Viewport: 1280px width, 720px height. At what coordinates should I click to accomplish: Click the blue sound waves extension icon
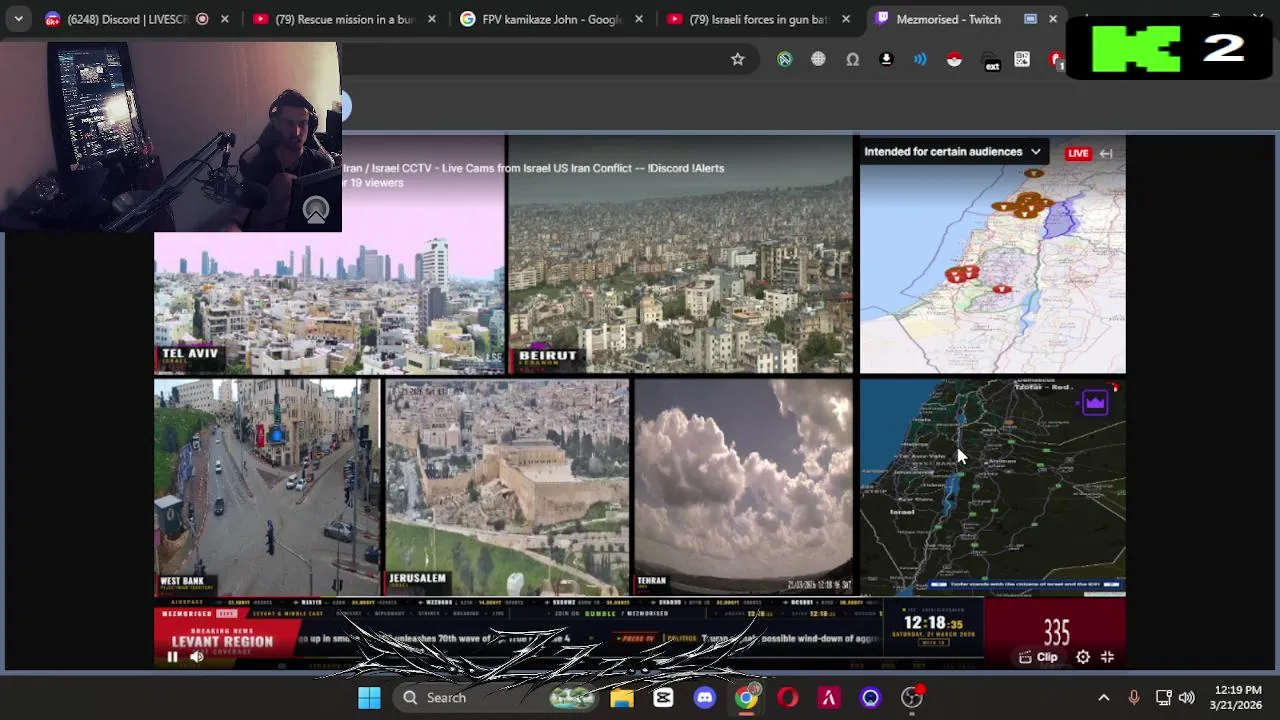(x=920, y=60)
